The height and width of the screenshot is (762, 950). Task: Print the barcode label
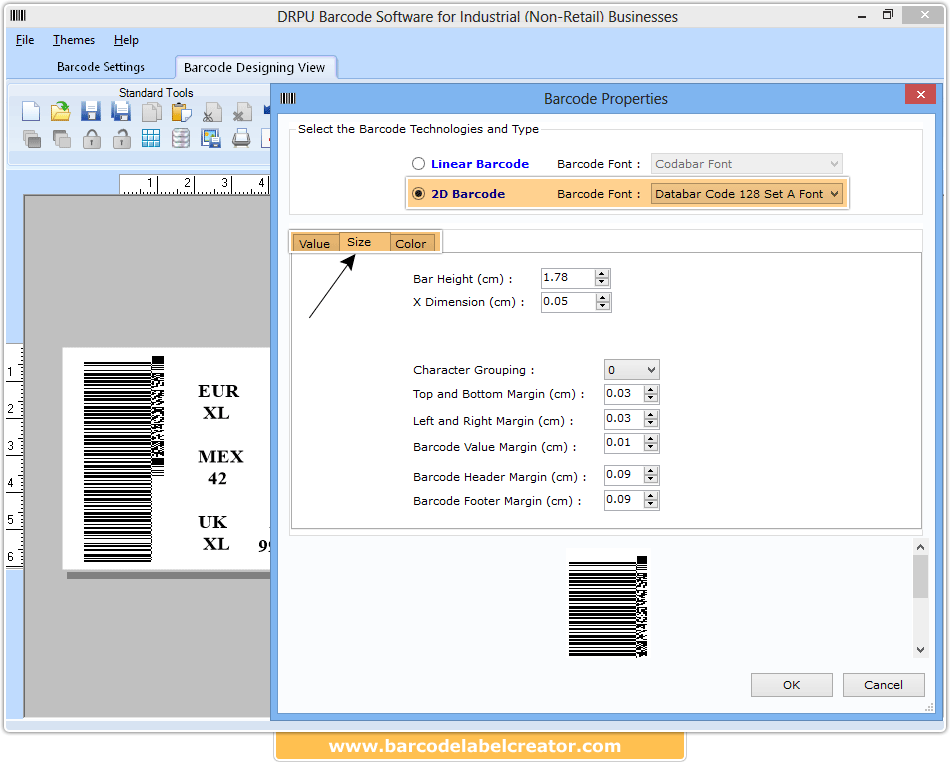240,139
